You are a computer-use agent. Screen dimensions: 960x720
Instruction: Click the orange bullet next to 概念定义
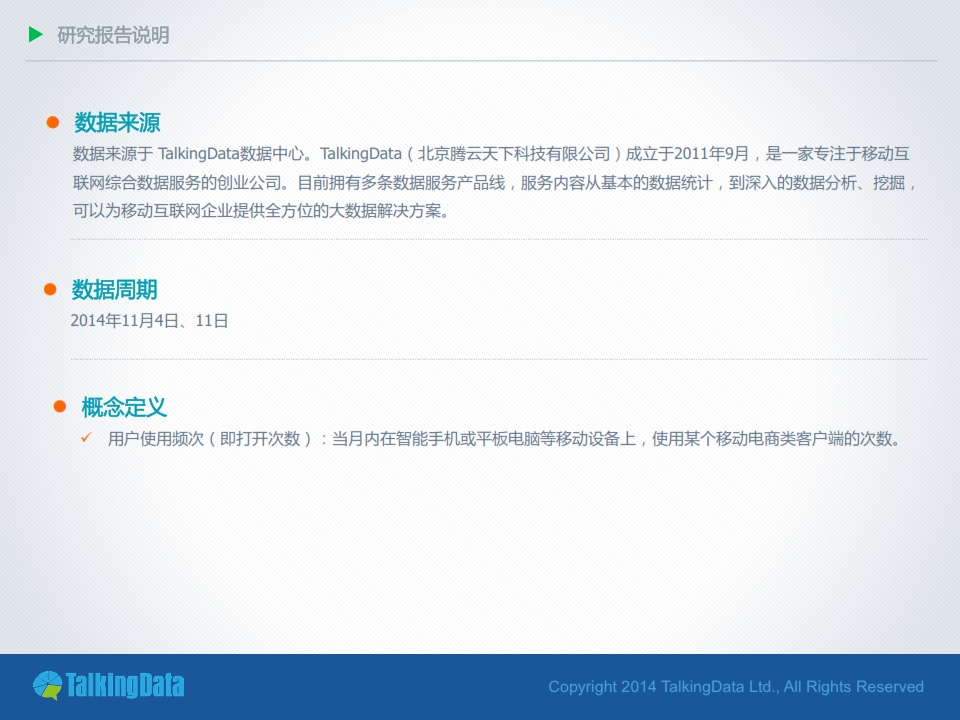pos(59,407)
